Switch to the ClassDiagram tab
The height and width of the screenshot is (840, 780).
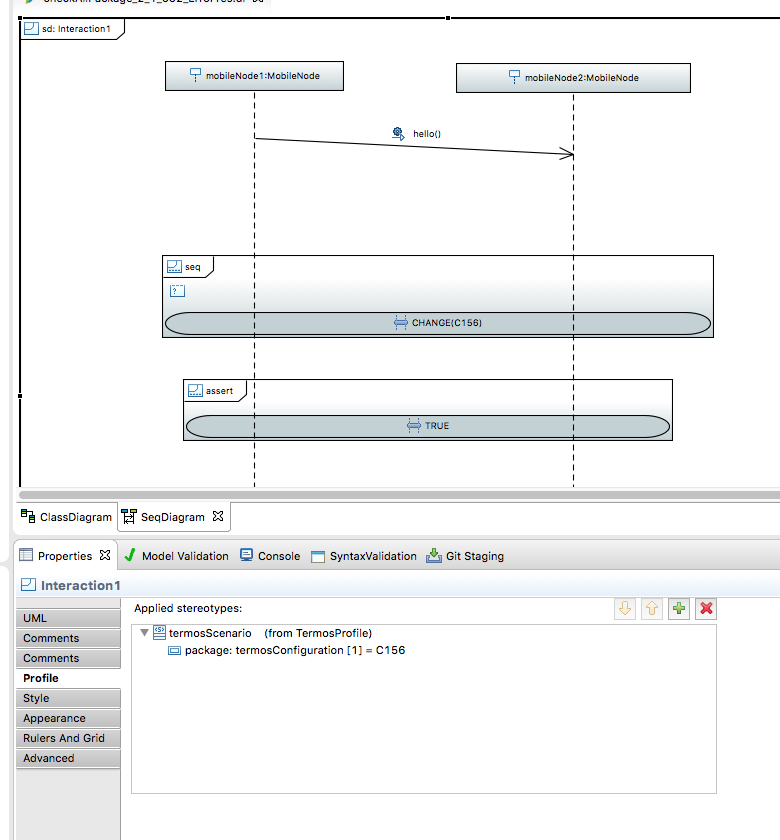point(66,517)
